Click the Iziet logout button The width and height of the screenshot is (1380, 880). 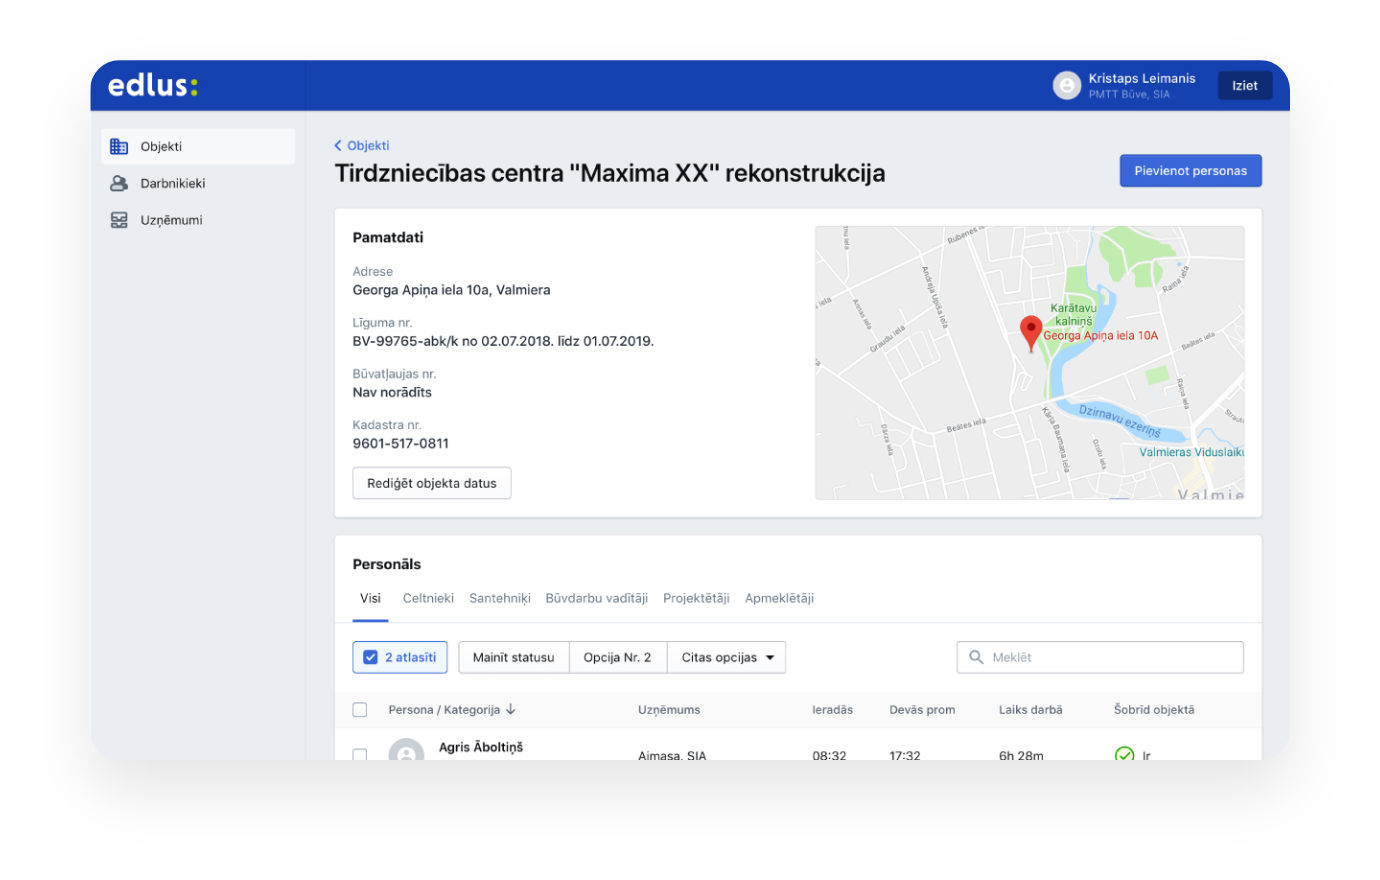click(x=1245, y=85)
